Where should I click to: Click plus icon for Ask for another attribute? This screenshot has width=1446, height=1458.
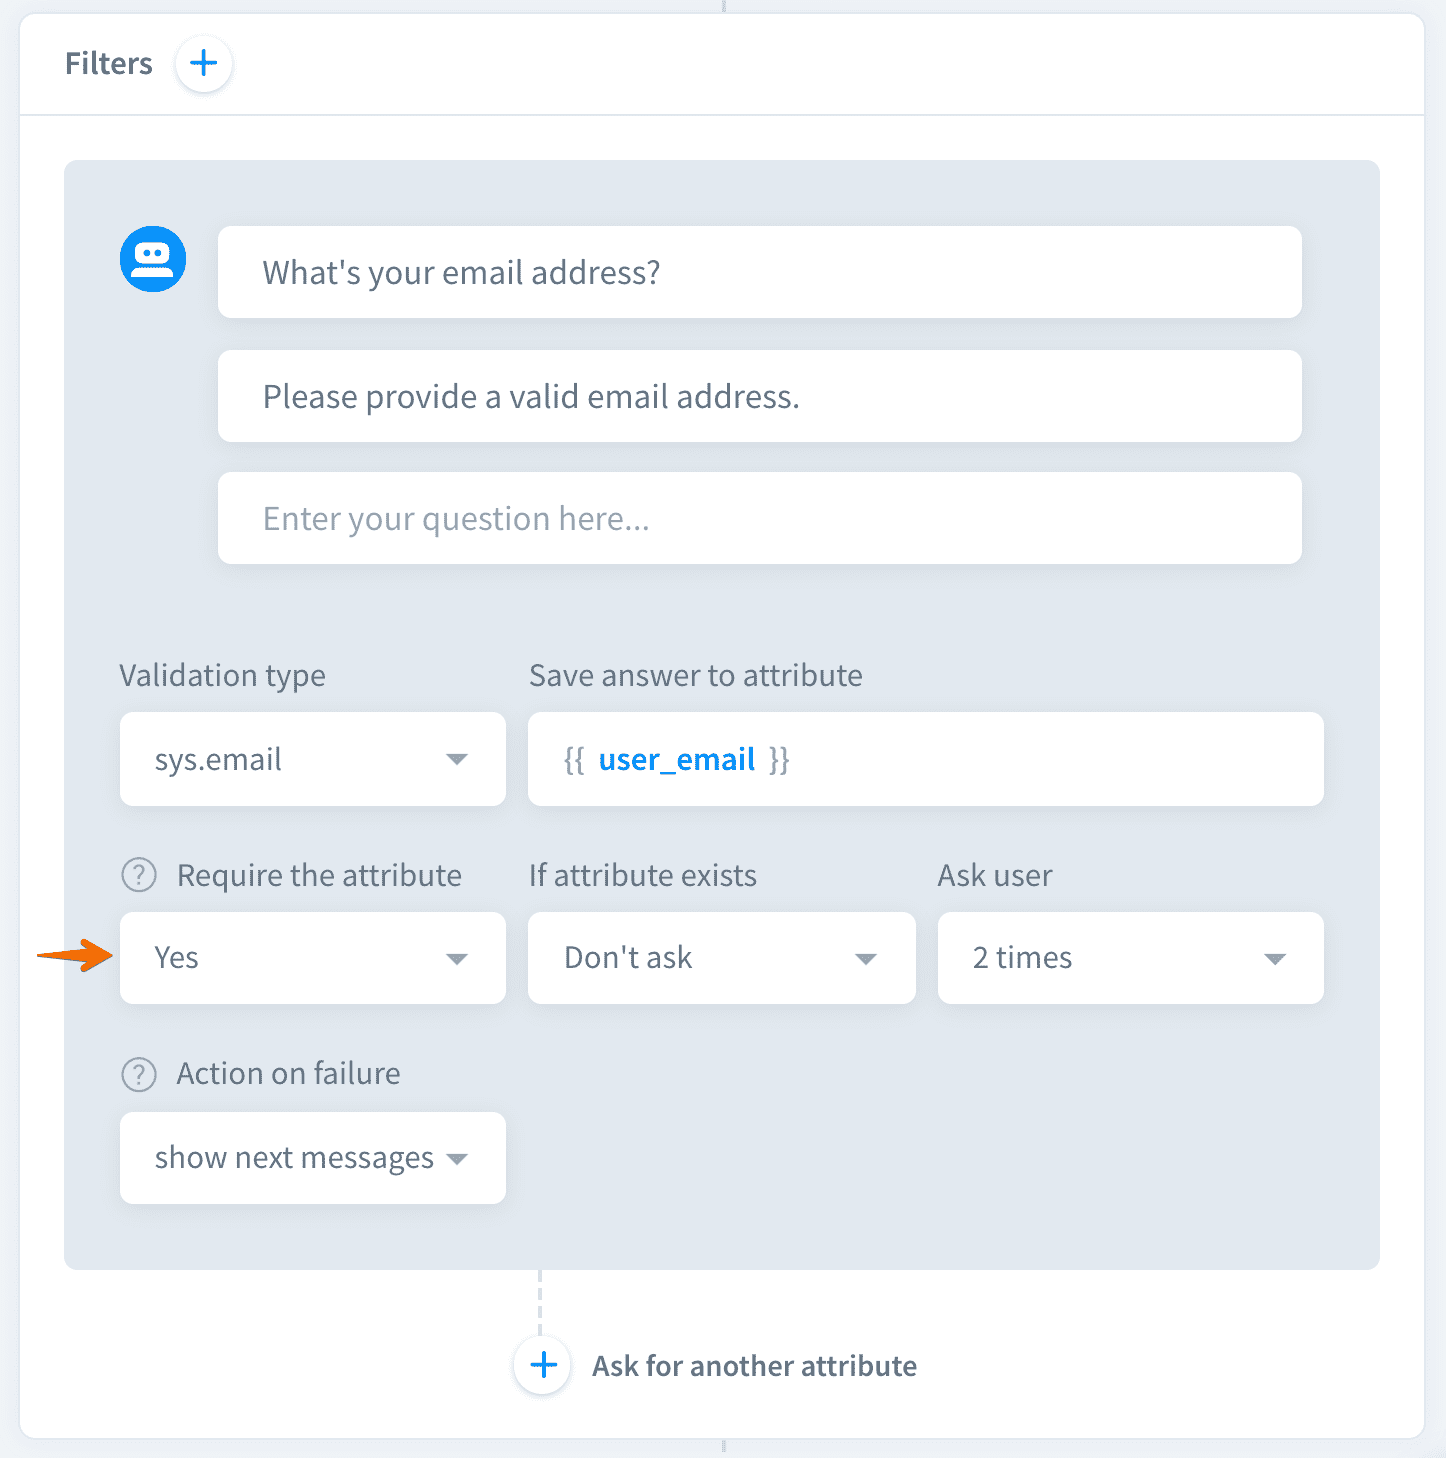click(x=543, y=1365)
